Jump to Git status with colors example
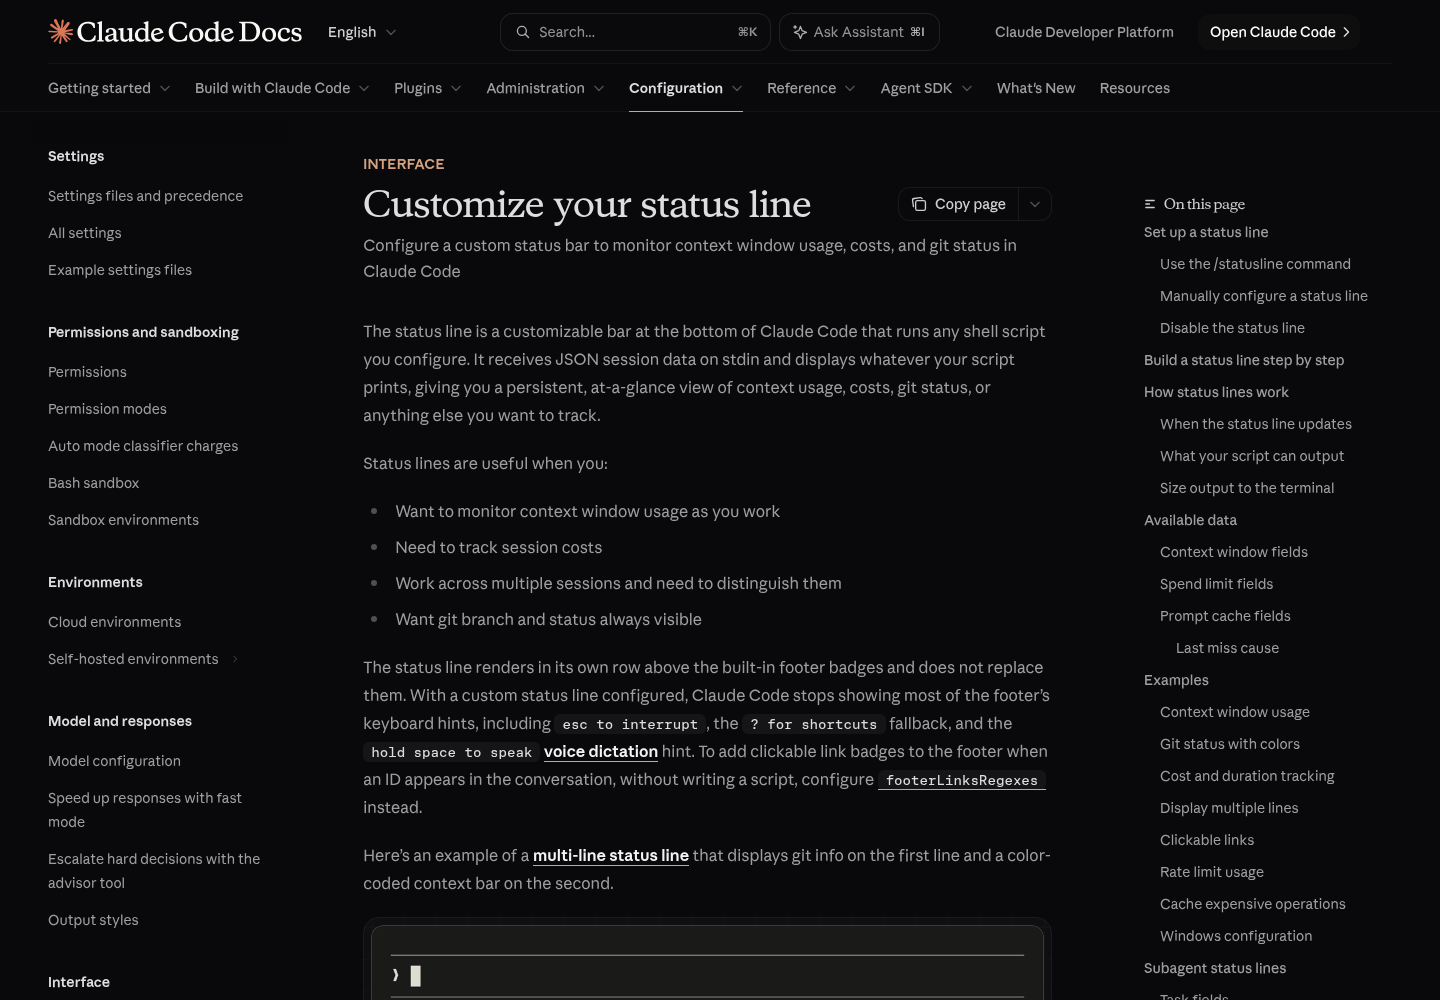Screen dimensions: 1440x1000 pyautogui.click(x=1230, y=744)
